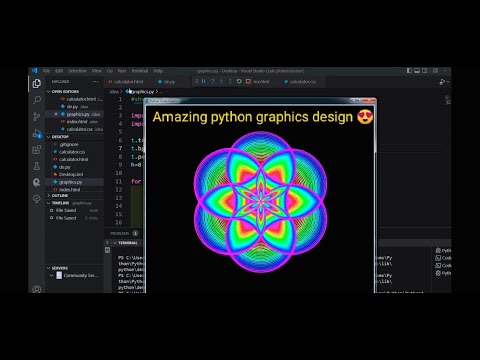The height and width of the screenshot is (360, 480).
Task: Collapse the Terminal panel group chevron
Action: tap(115, 243)
